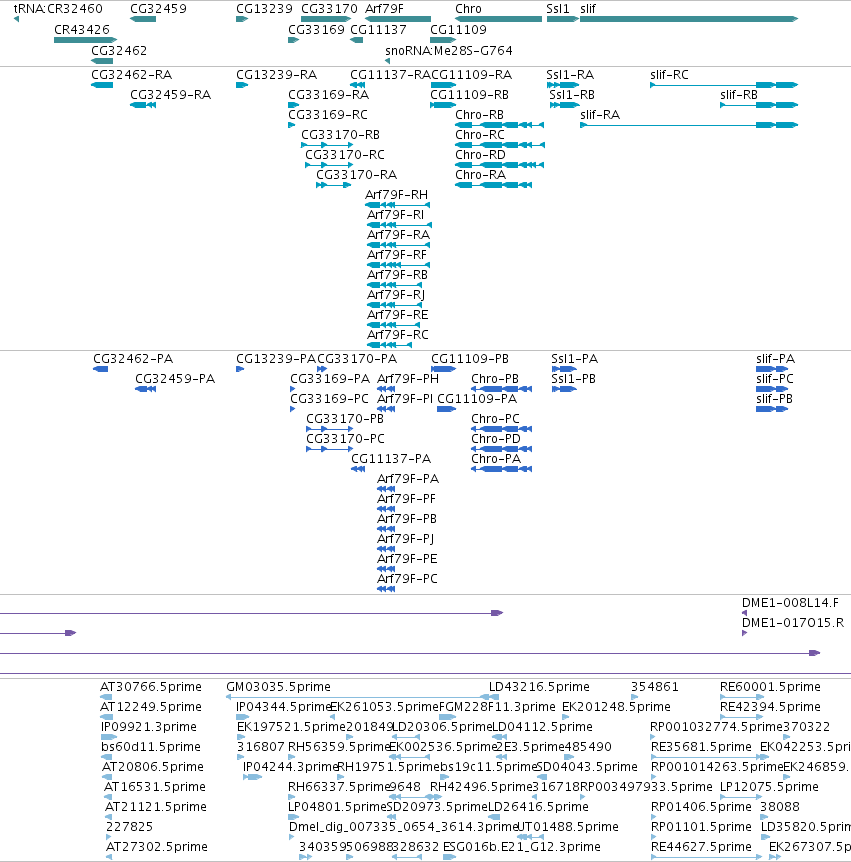This screenshot has width=851, height=862.
Task: Click the AT27302.5prime EST label
Action: (157, 847)
